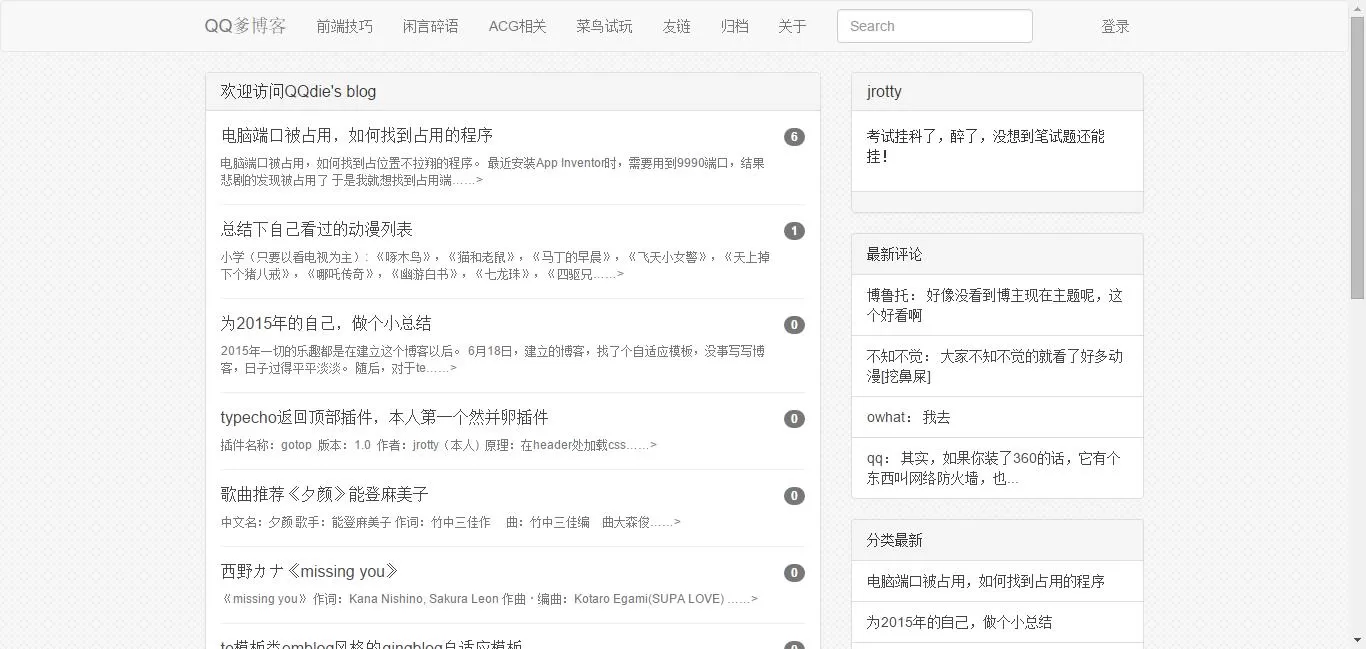
Task: Click the comment count badge showing 6
Action: (794, 137)
